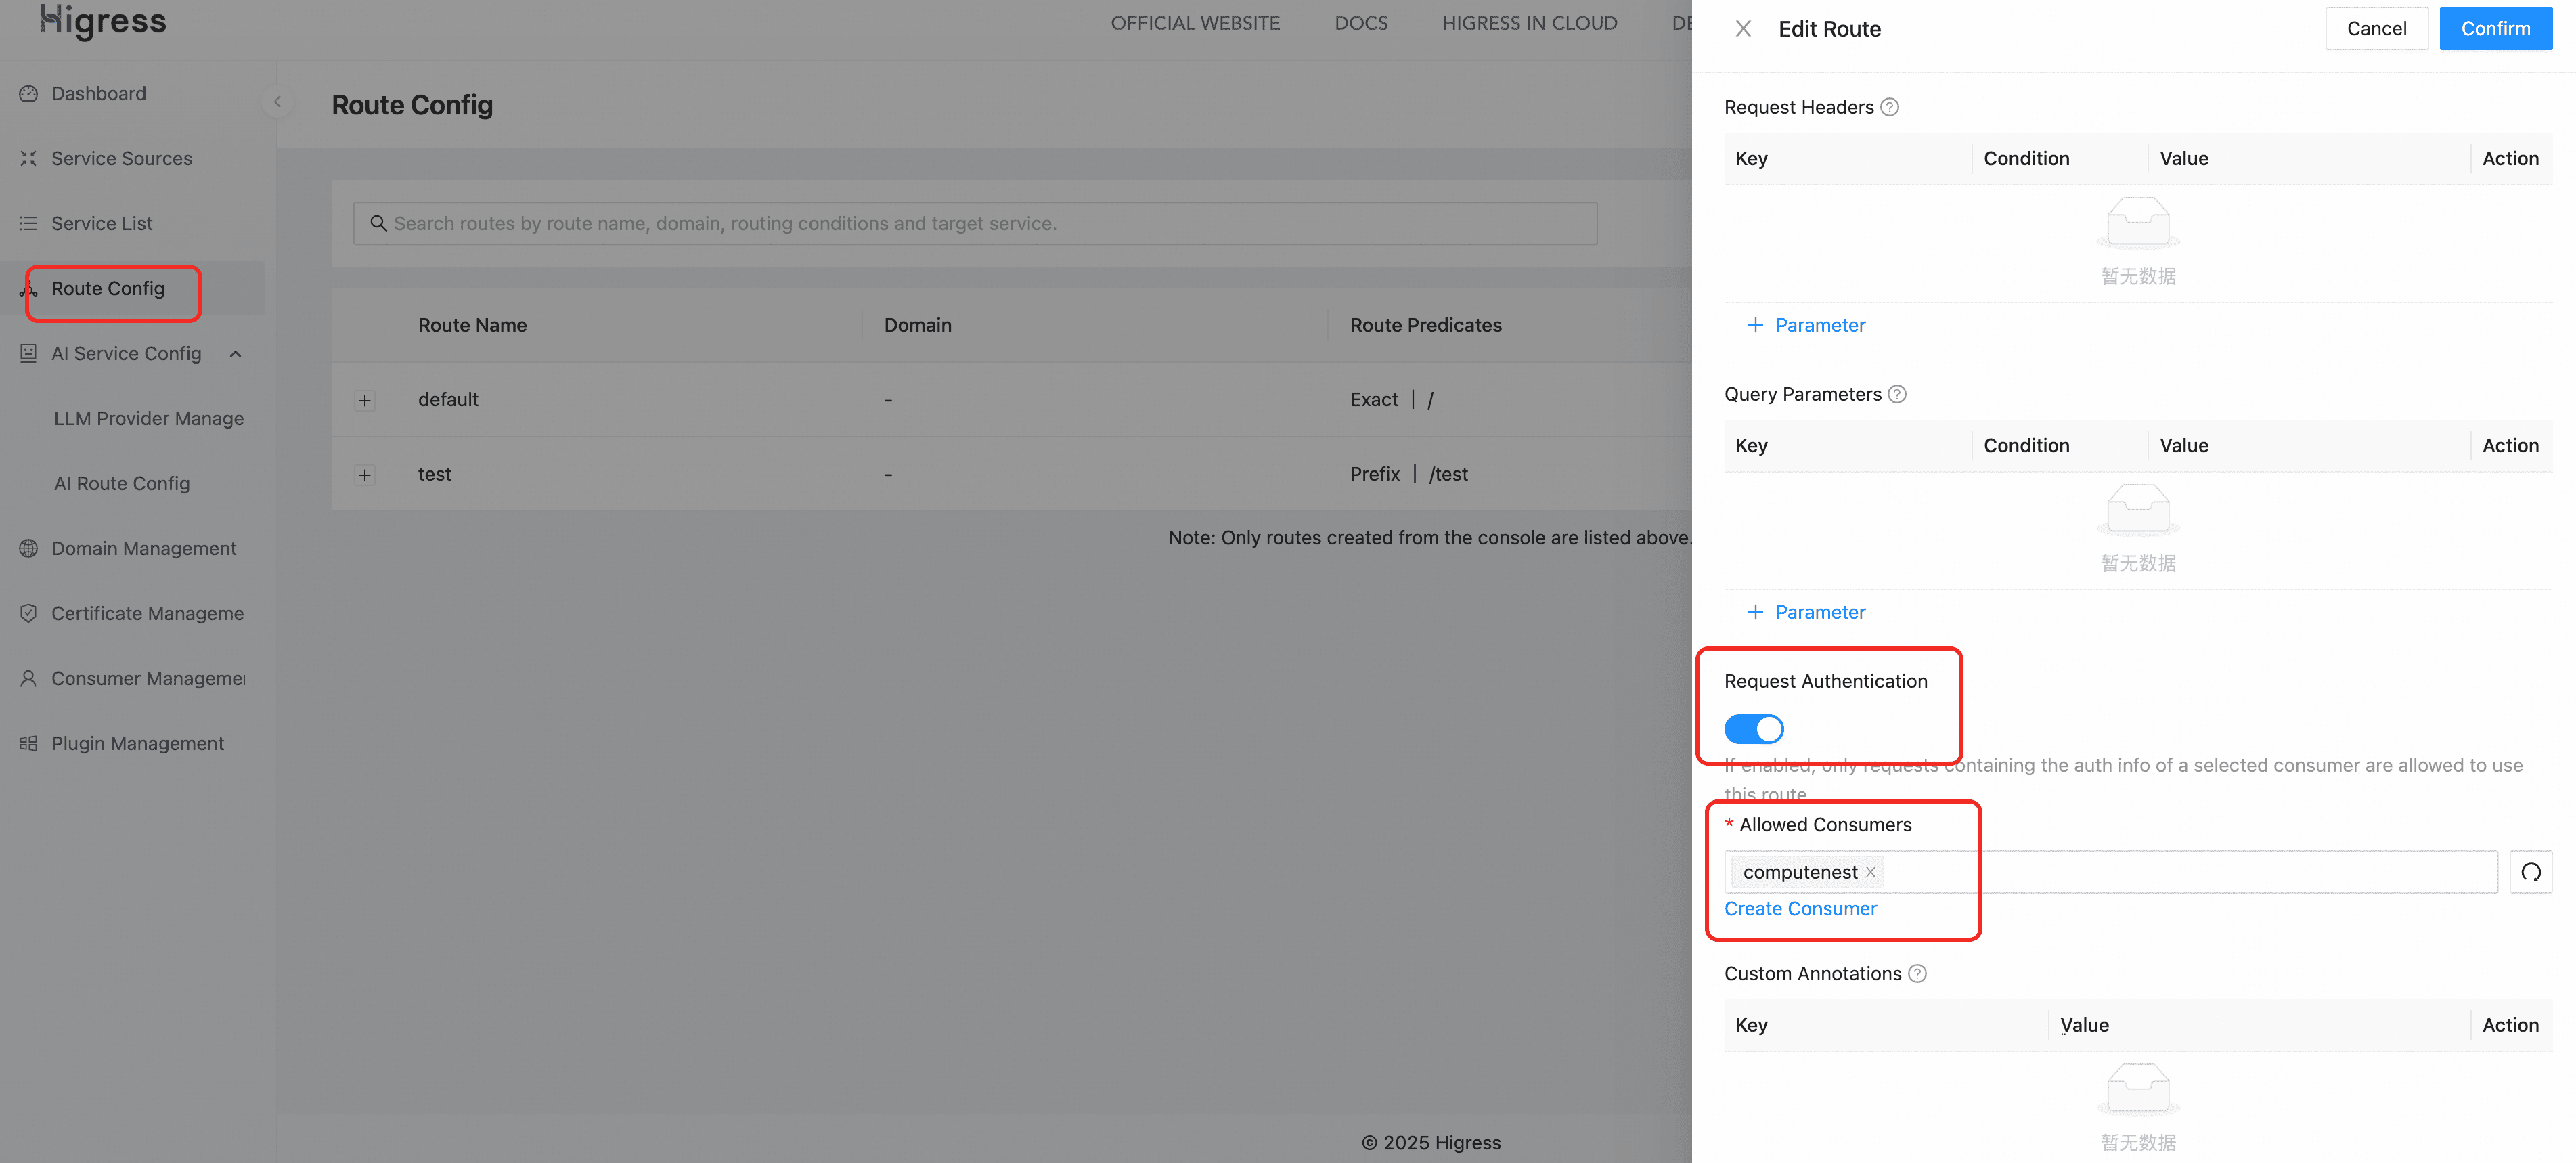Viewport: 2576px width, 1163px height.
Task: Collapse the sidebar with the arrow button
Action: click(x=277, y=102)
